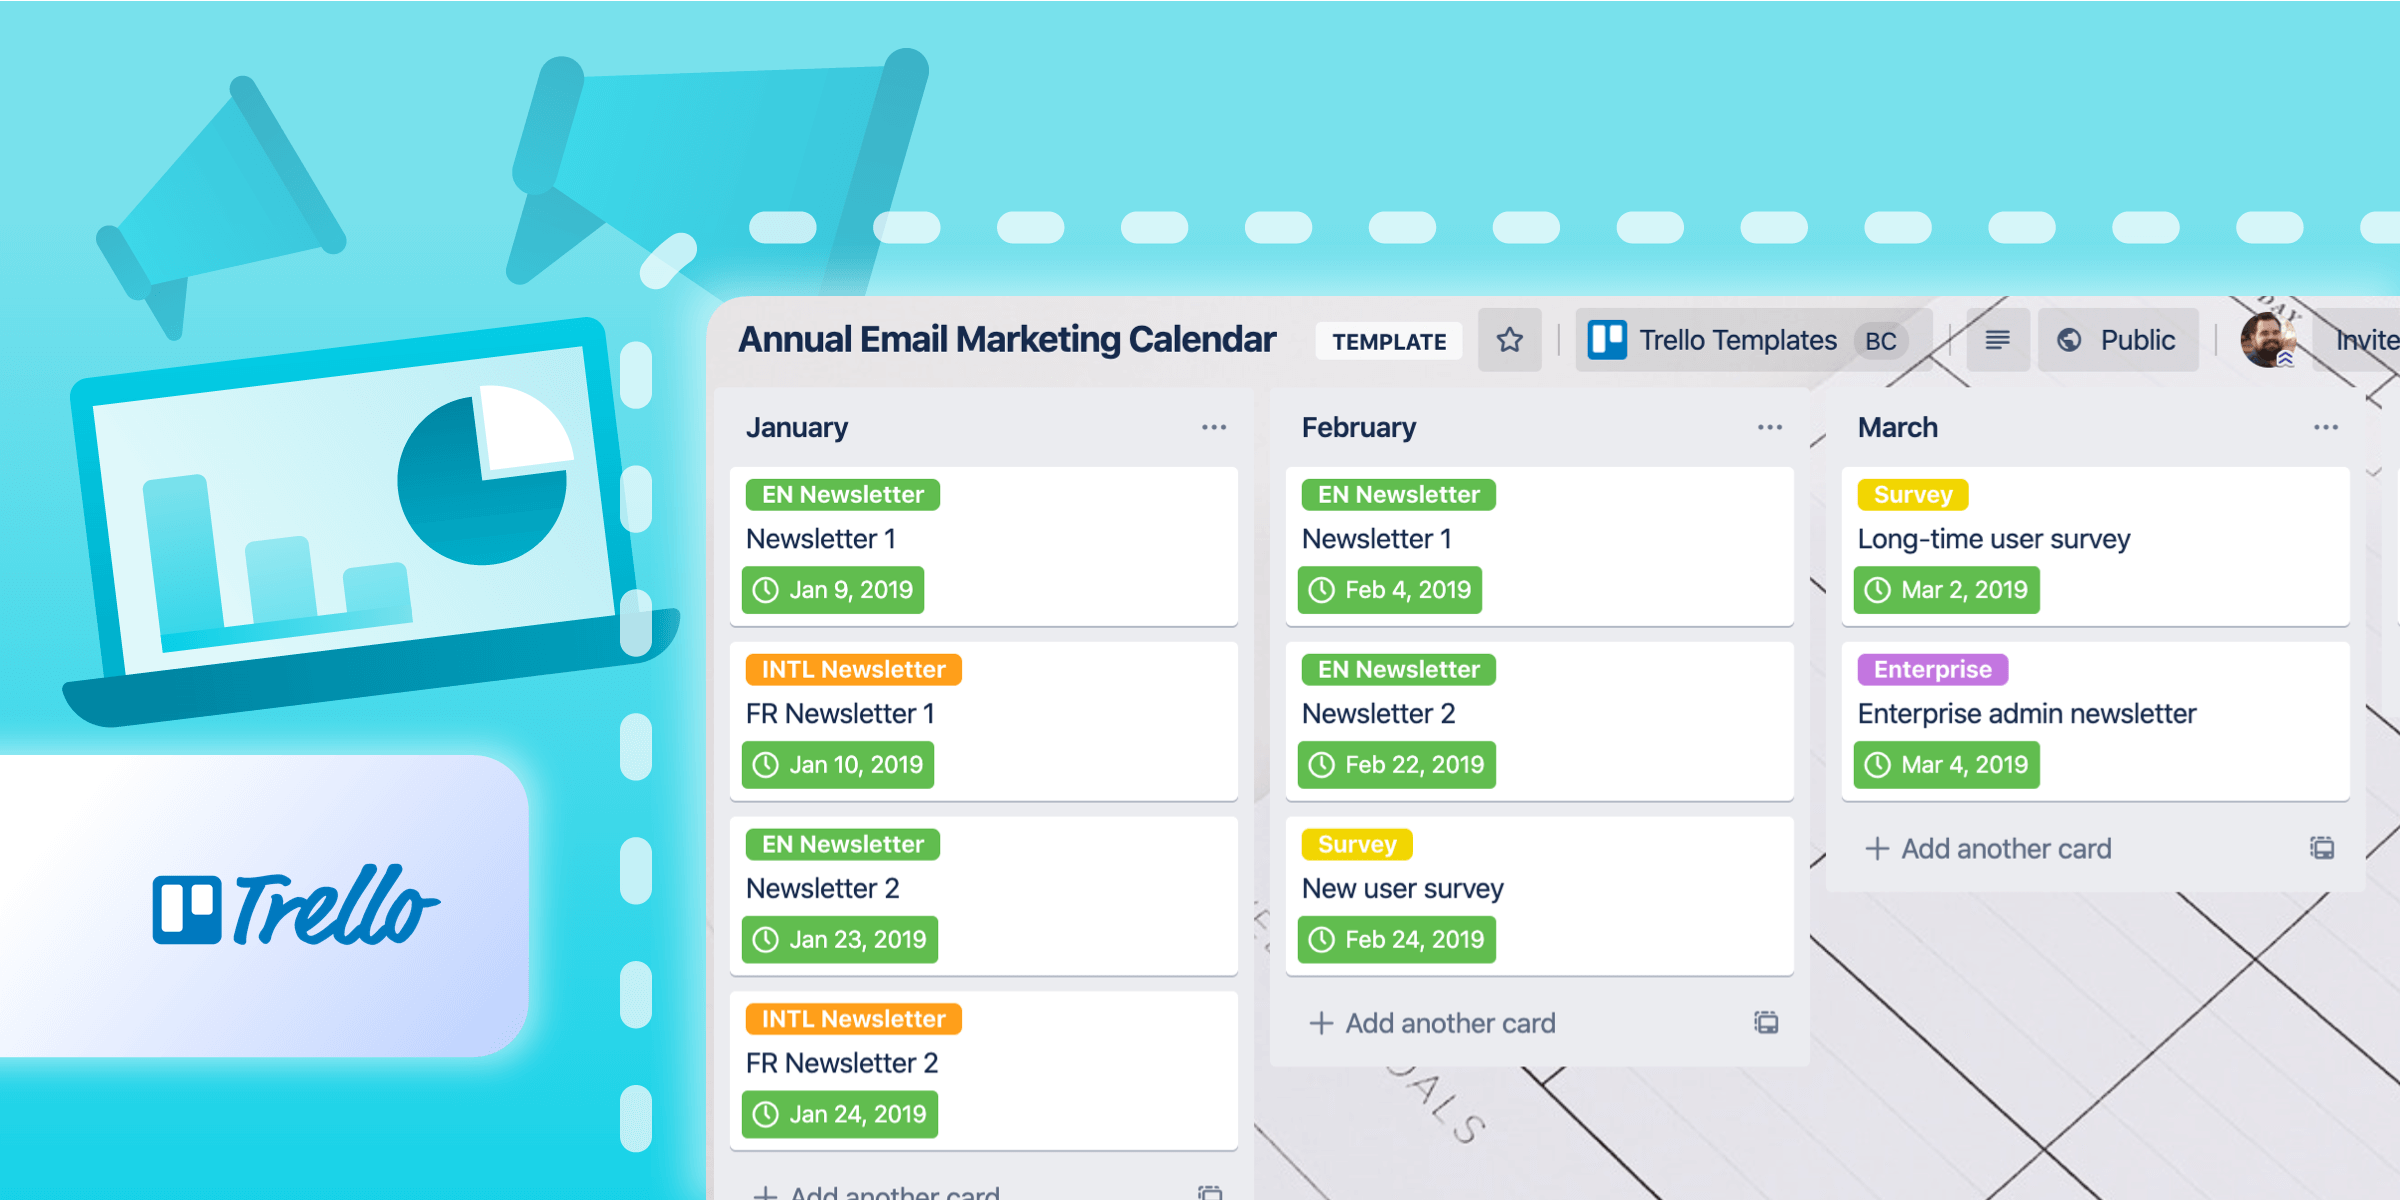
Task: Click orange INTL Newsletter label on FR Newsletter 2
Action: pyautogui.click(x=854, y=1019)
